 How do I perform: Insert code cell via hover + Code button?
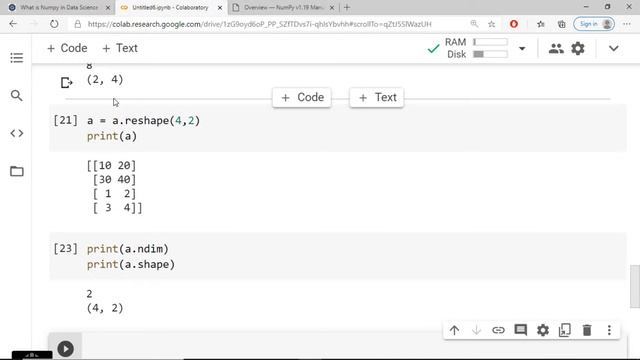pyautogui.click(x=302, y=98)
